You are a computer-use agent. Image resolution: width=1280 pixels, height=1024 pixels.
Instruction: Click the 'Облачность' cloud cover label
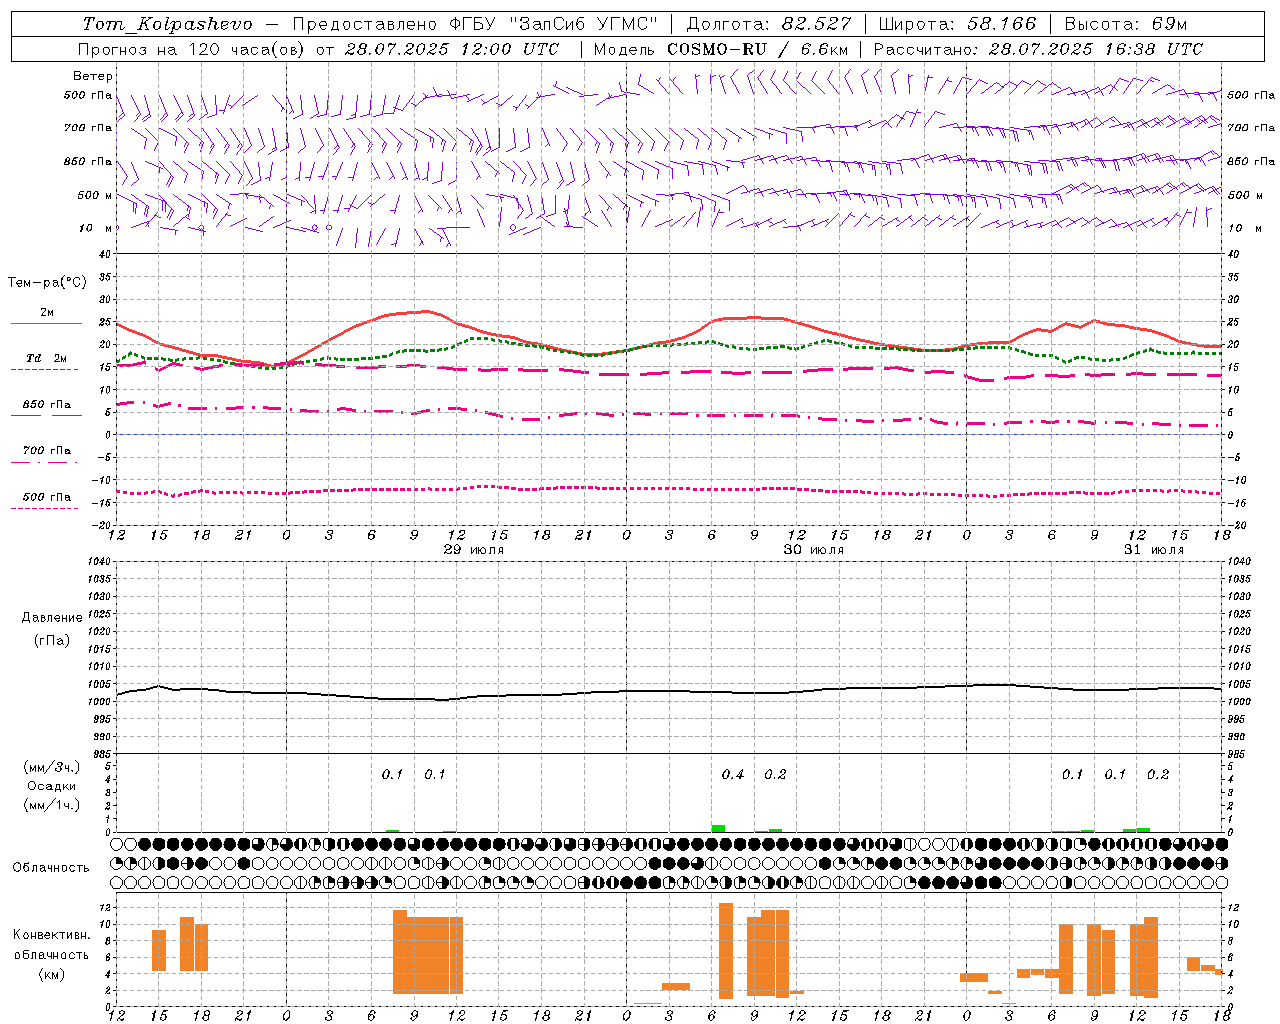[51, 867]
